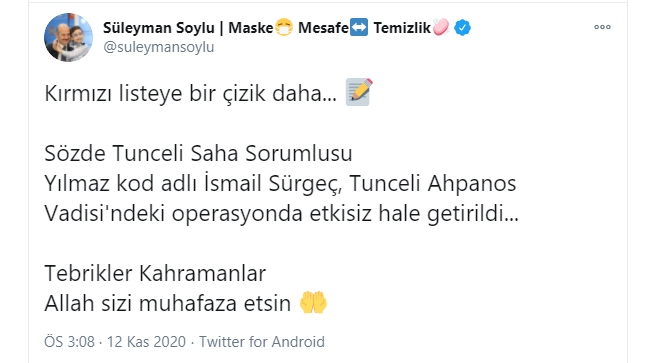The width and height of the screenshot is (651, 363).
Task: Click the masked face emoji after Maske
Action: coord(284,28)
